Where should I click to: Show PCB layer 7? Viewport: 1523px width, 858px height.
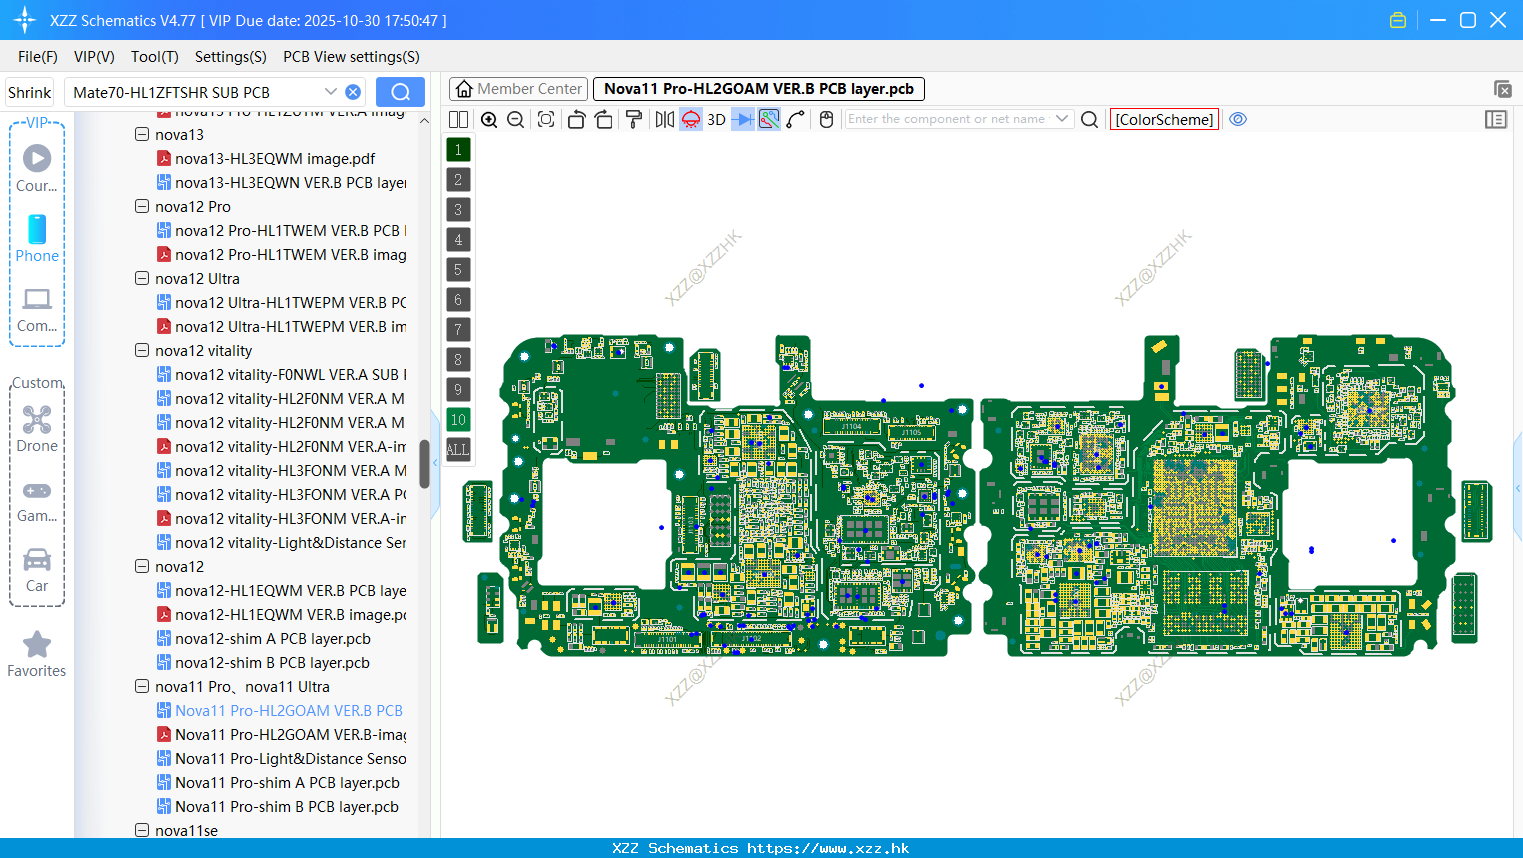[458, 330]
